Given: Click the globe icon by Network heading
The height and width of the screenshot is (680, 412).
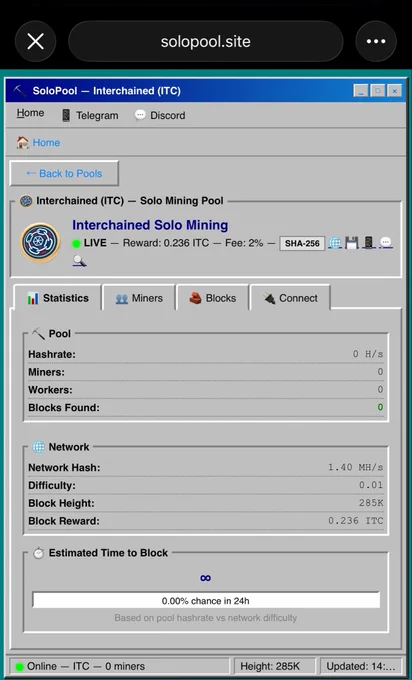Looking at the screenshot, I should pyautogui.click(x=39, y=447).
